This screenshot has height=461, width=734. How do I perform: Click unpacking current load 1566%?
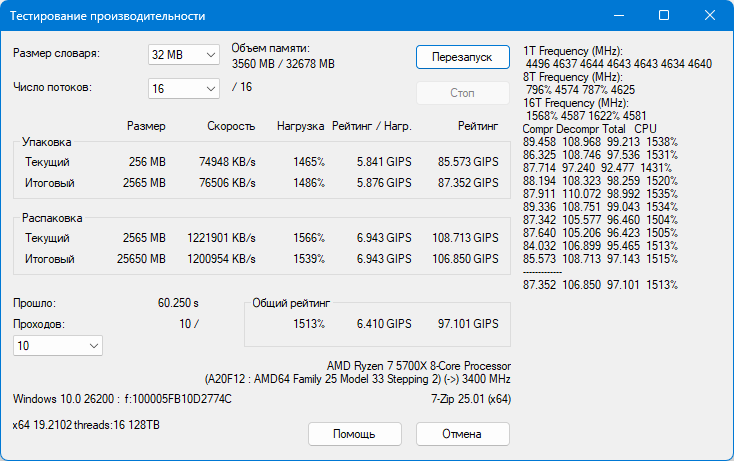click(309, 238)
